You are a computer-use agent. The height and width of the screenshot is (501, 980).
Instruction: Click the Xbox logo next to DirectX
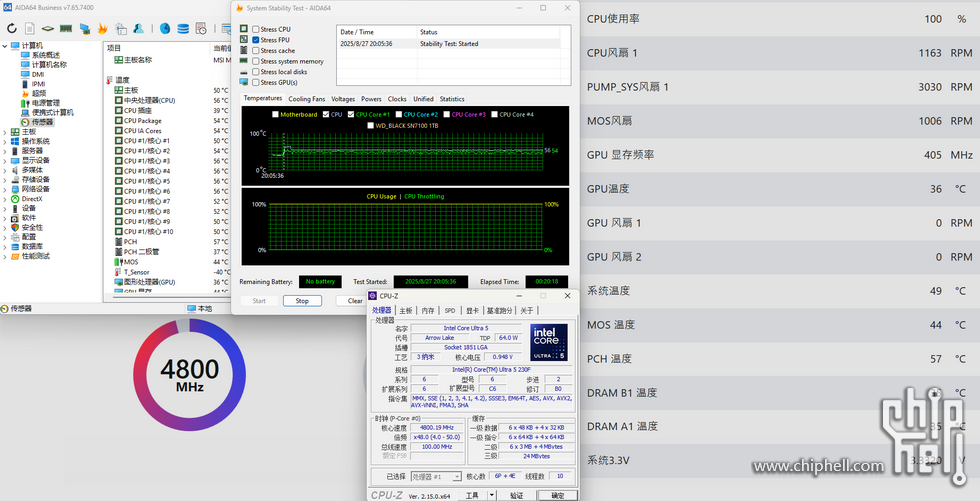pos(15,199)
